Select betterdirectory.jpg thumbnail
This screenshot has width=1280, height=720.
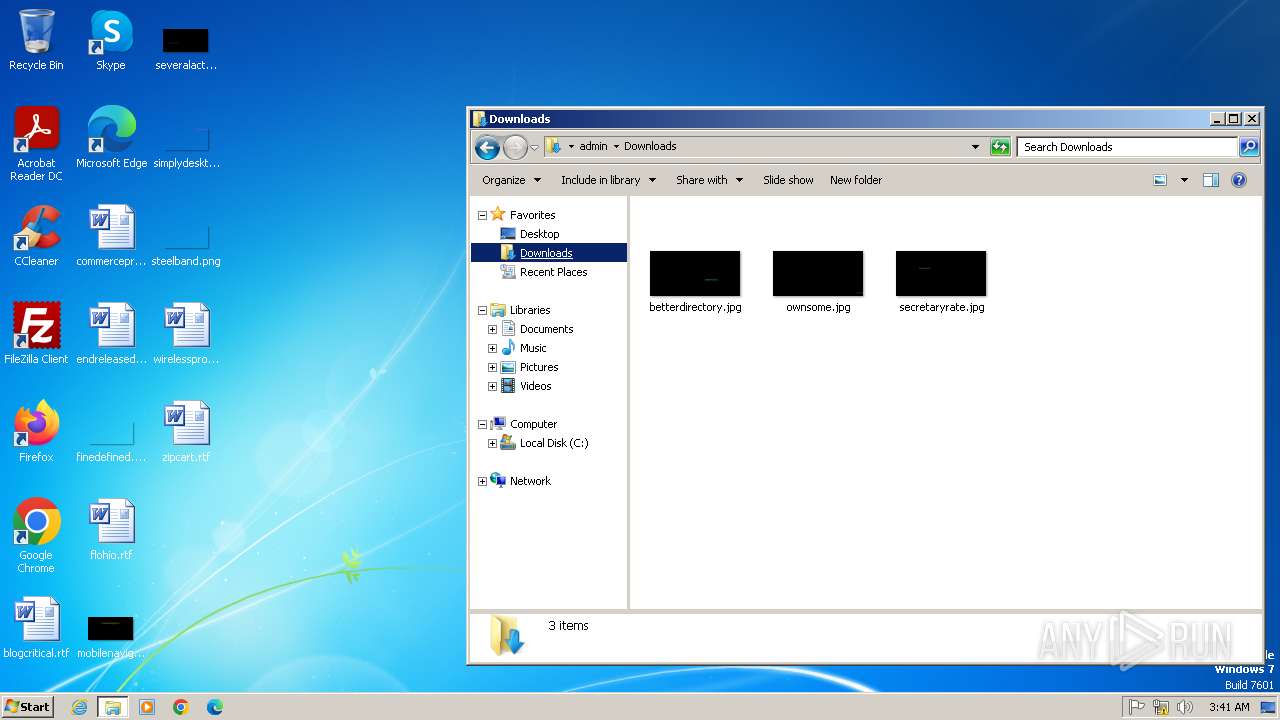(x=695, y=282)
